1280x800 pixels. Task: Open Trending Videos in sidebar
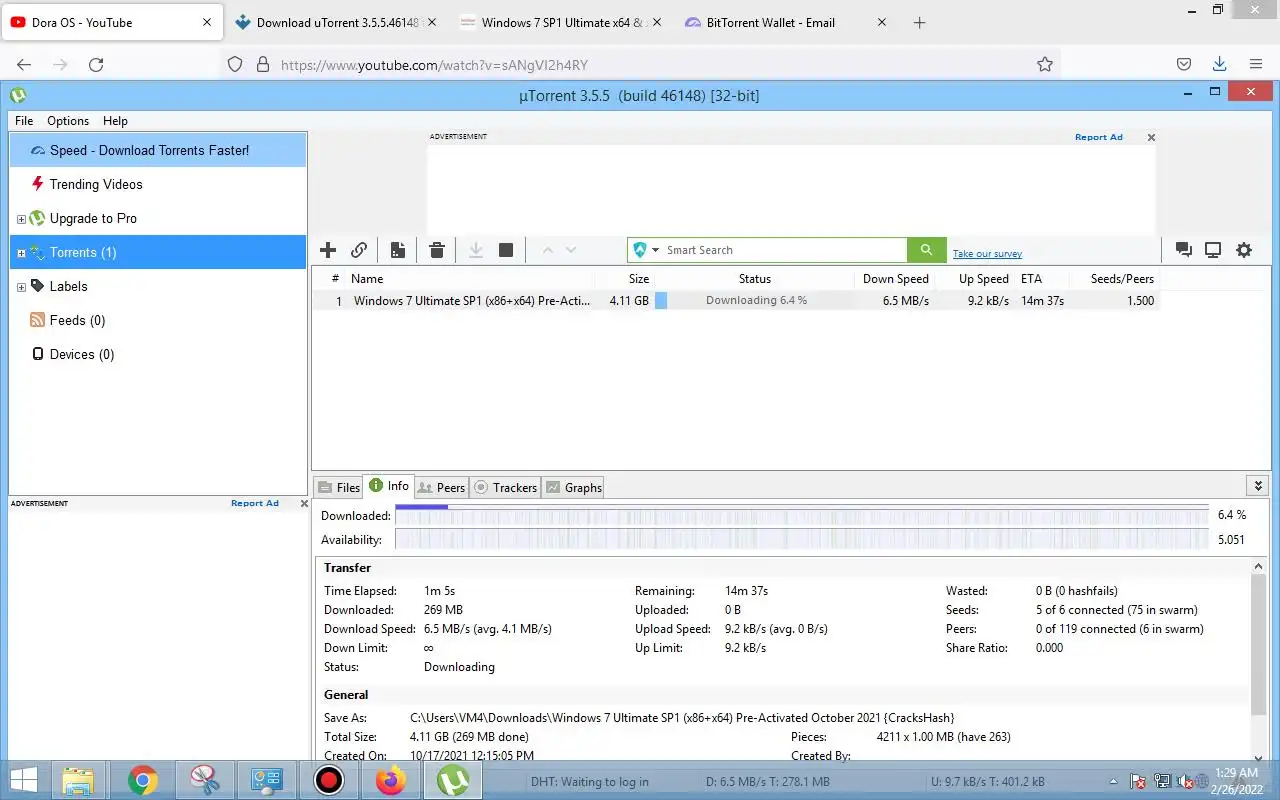96,184
